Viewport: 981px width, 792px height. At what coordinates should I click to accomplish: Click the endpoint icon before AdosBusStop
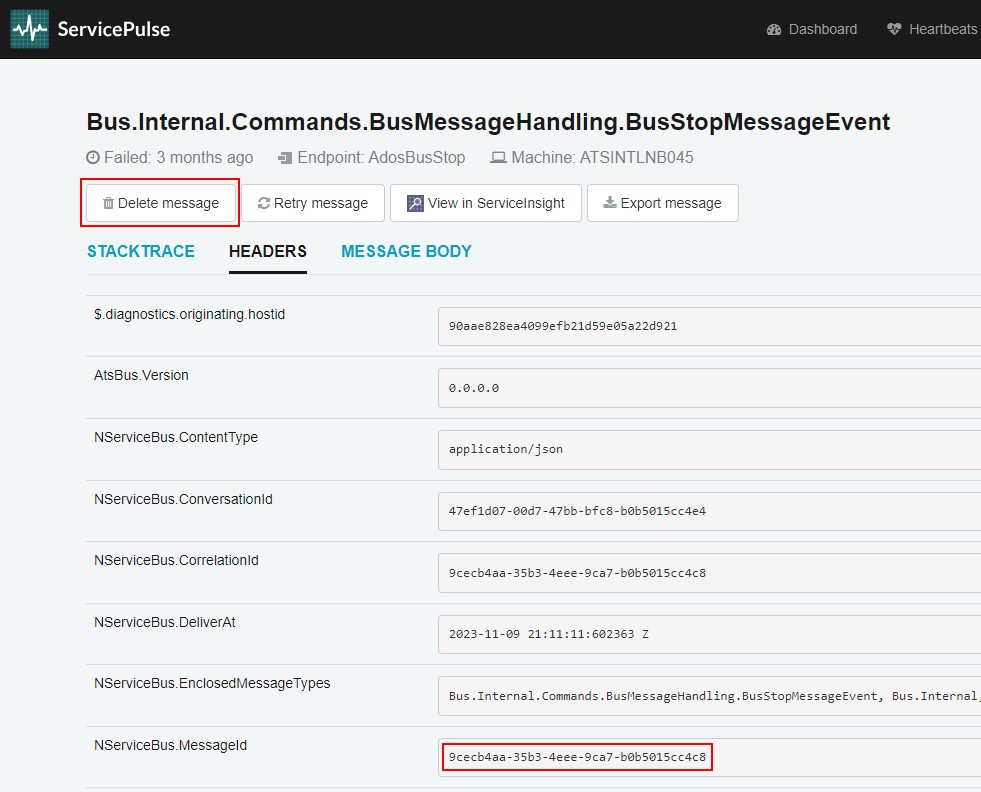pyautogui.click(x=285, y=158)
